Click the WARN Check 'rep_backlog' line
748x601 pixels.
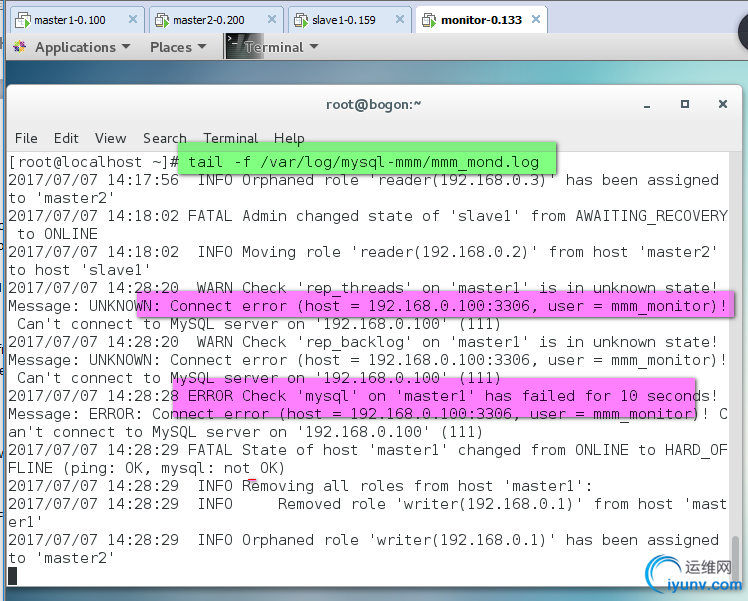363,342
